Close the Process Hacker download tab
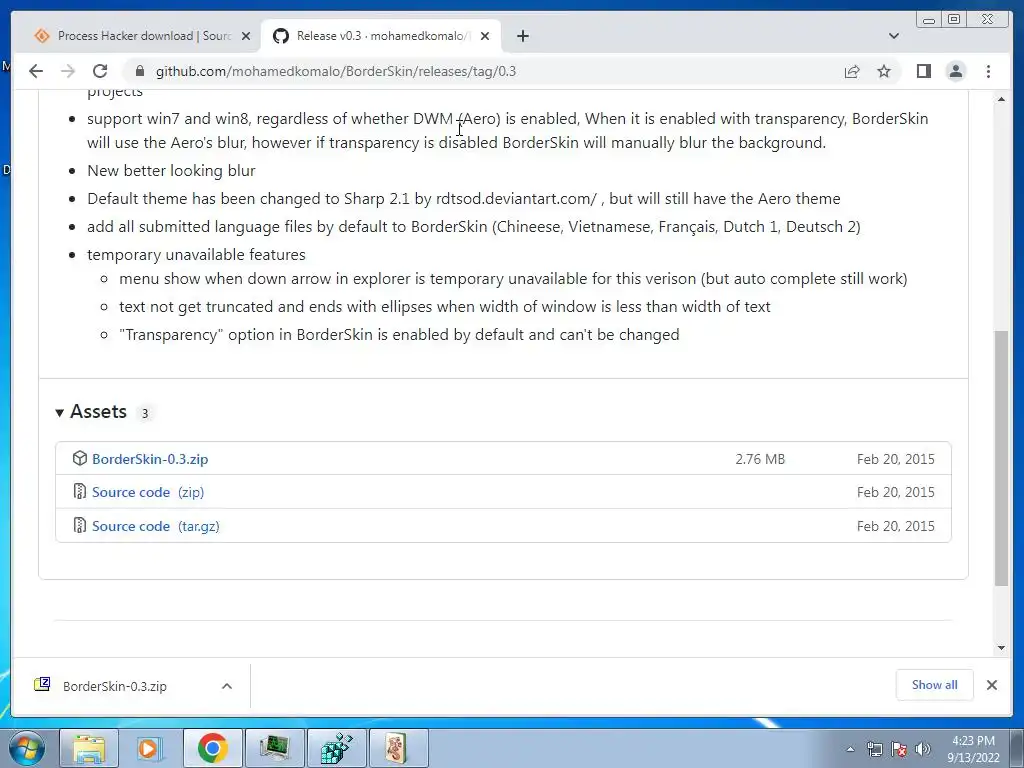Viewport: 1024px width, 768px height. (246, 36)
